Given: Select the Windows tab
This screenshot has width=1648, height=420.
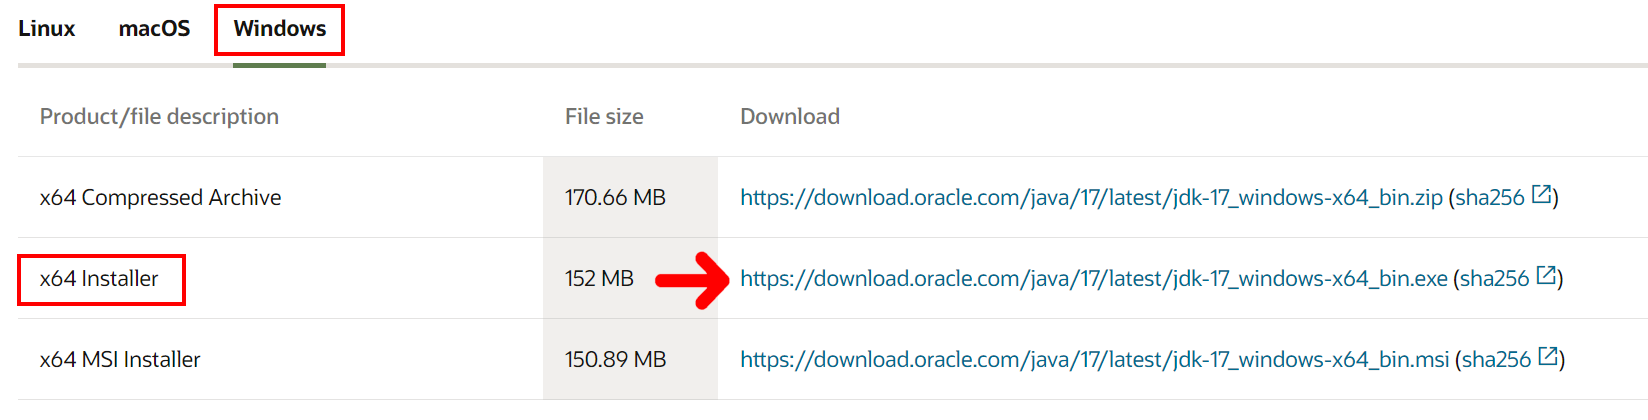Looking at the screenshot, I should pyautogui.click(x=280, y=28).
